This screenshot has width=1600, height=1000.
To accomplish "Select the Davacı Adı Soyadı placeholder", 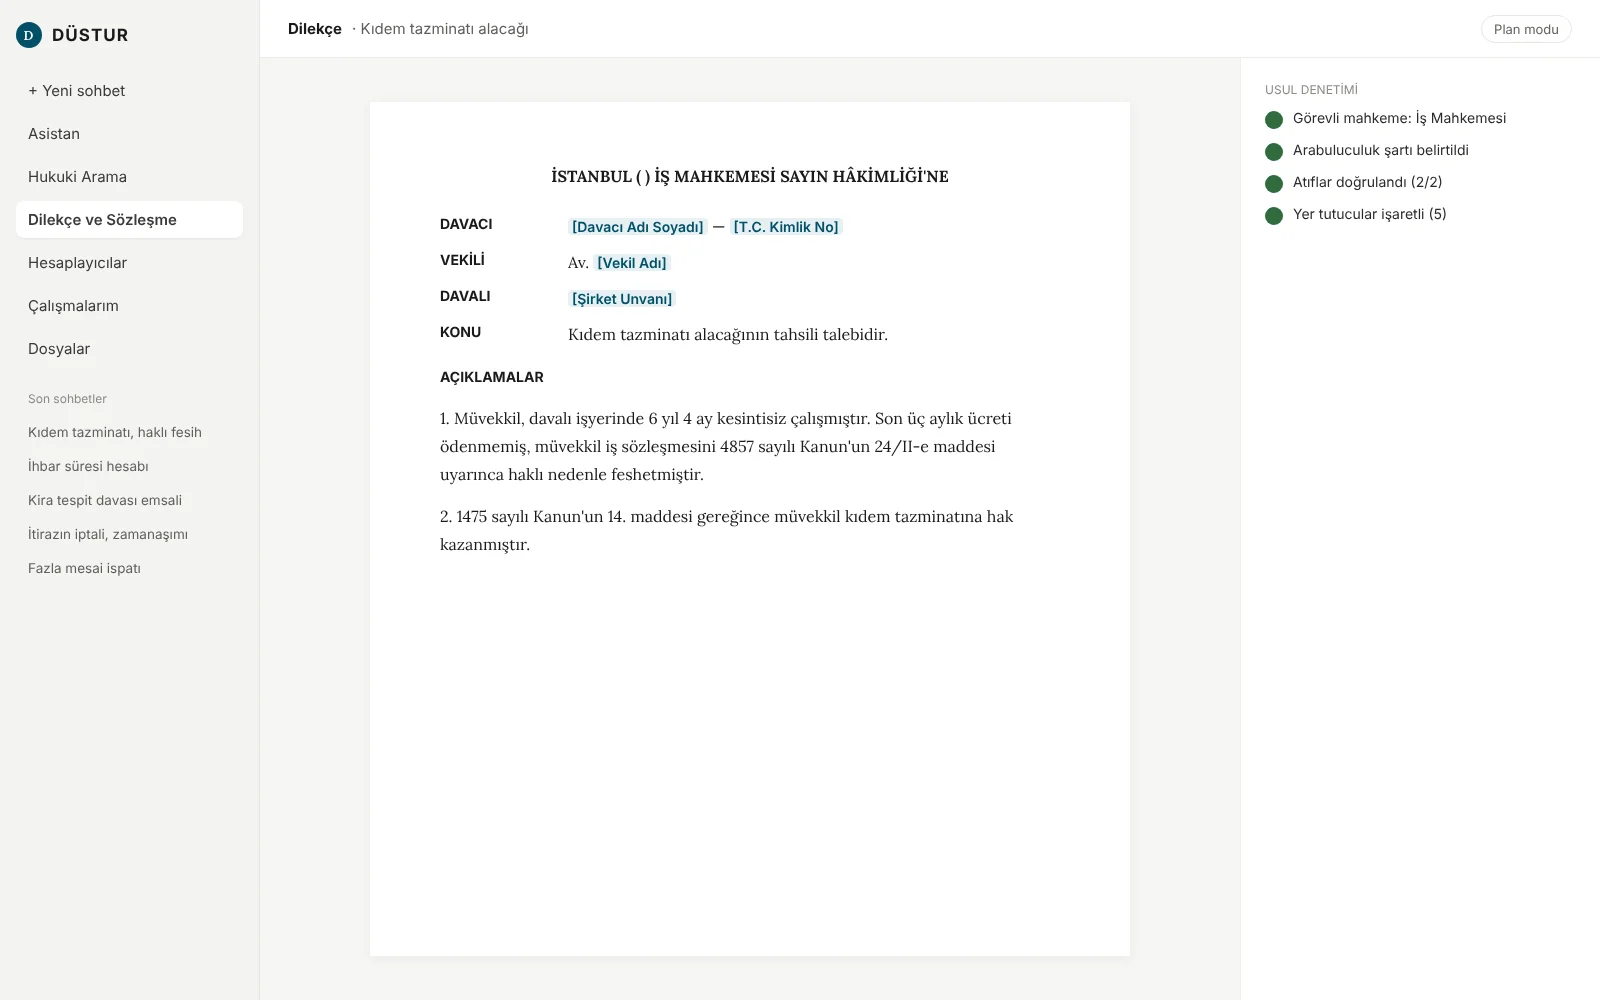I will (638, 227).
